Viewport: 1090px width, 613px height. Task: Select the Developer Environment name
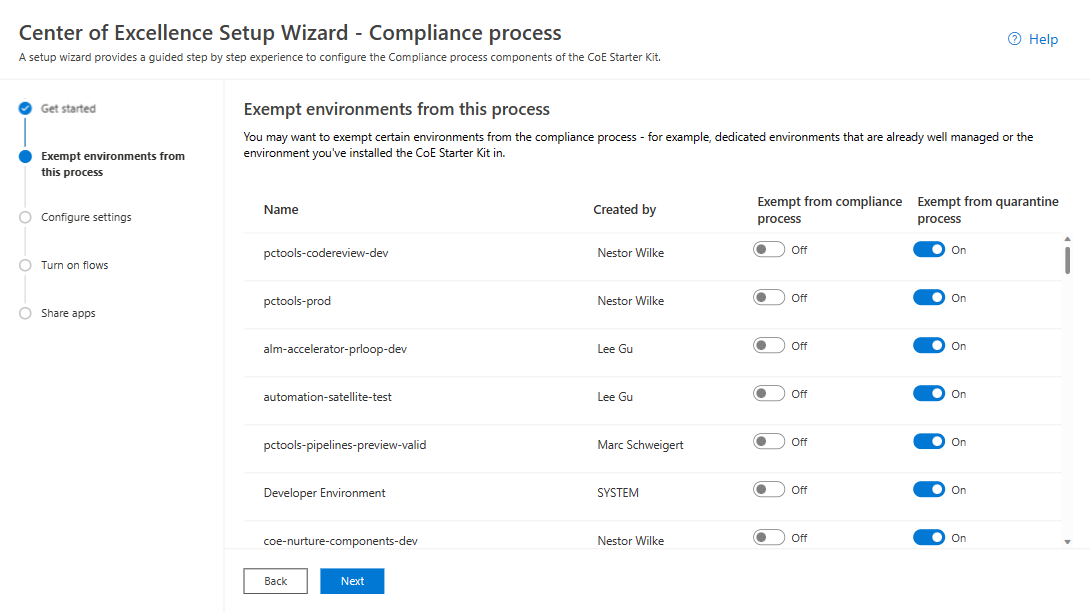[x=324, y=493]
